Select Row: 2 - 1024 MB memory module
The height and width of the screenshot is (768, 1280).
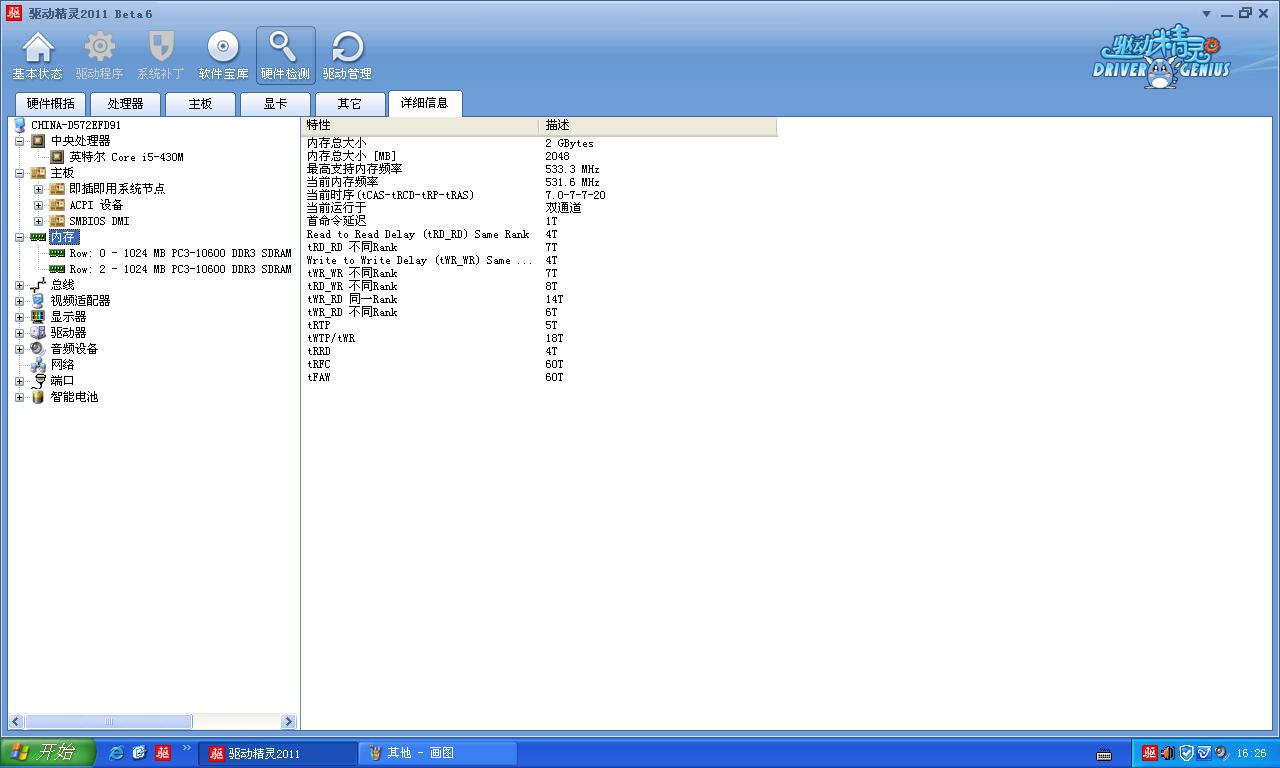180,269
